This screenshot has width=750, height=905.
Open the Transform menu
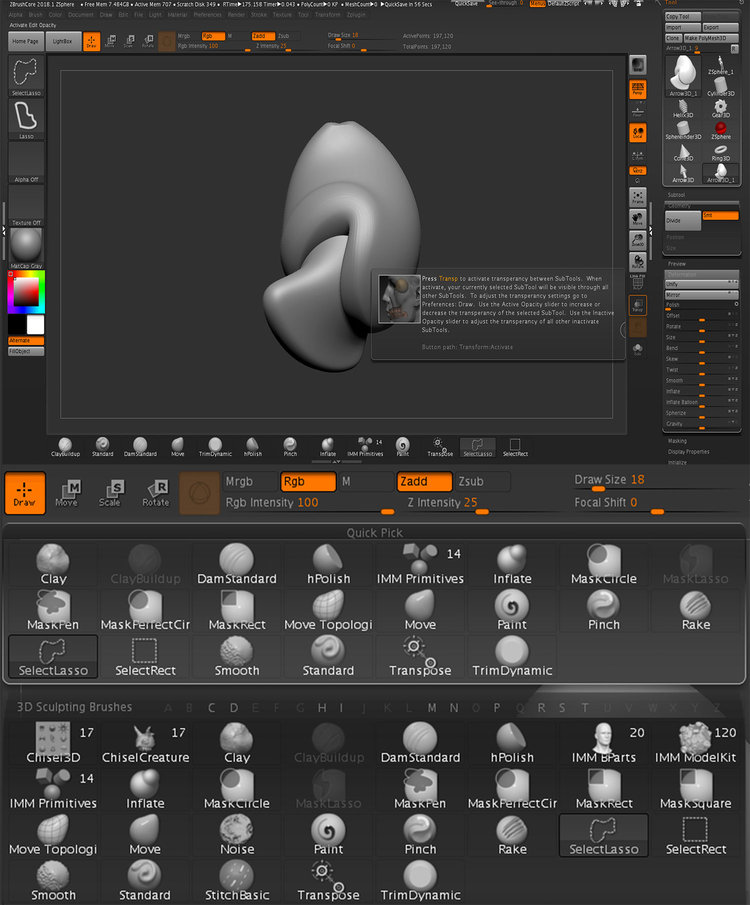click(327, 14)
